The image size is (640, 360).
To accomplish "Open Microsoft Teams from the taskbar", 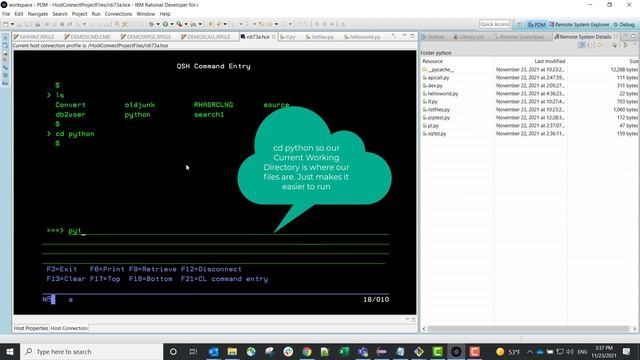I will [363, 351].
